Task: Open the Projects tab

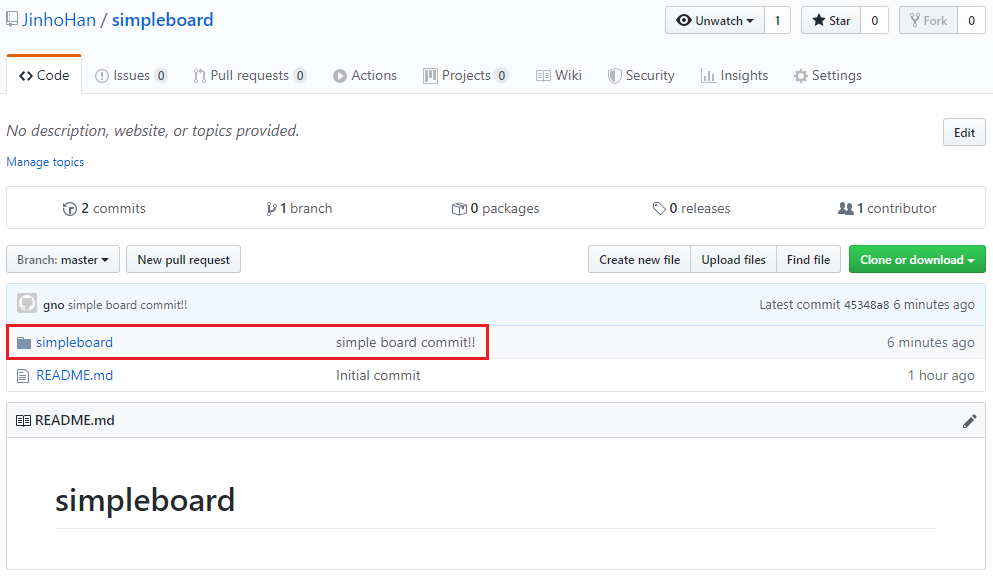Action: [x=465, y=75]
